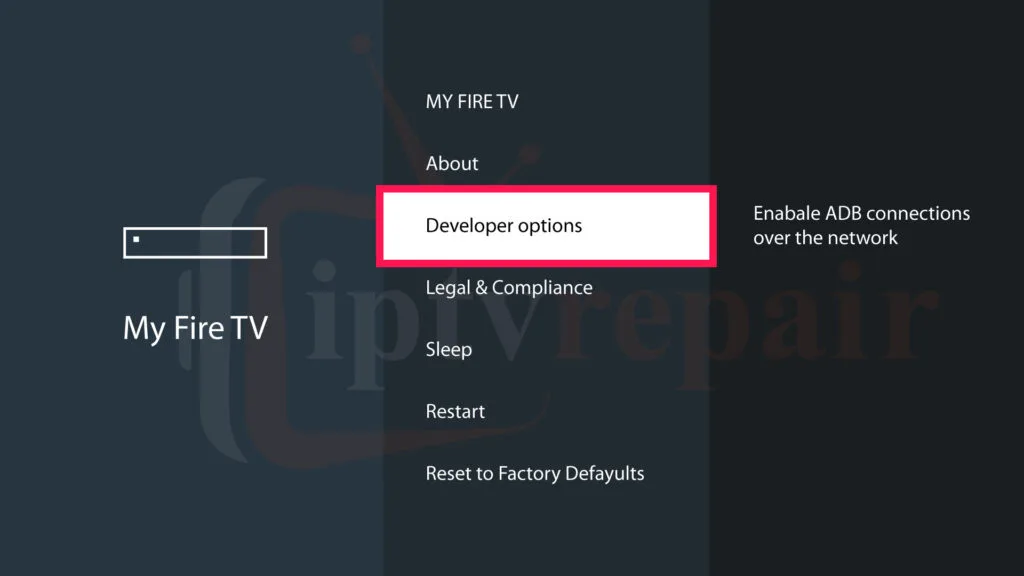
Task: Open Legal & Compliance settings
Action: [x=508, y=287]
